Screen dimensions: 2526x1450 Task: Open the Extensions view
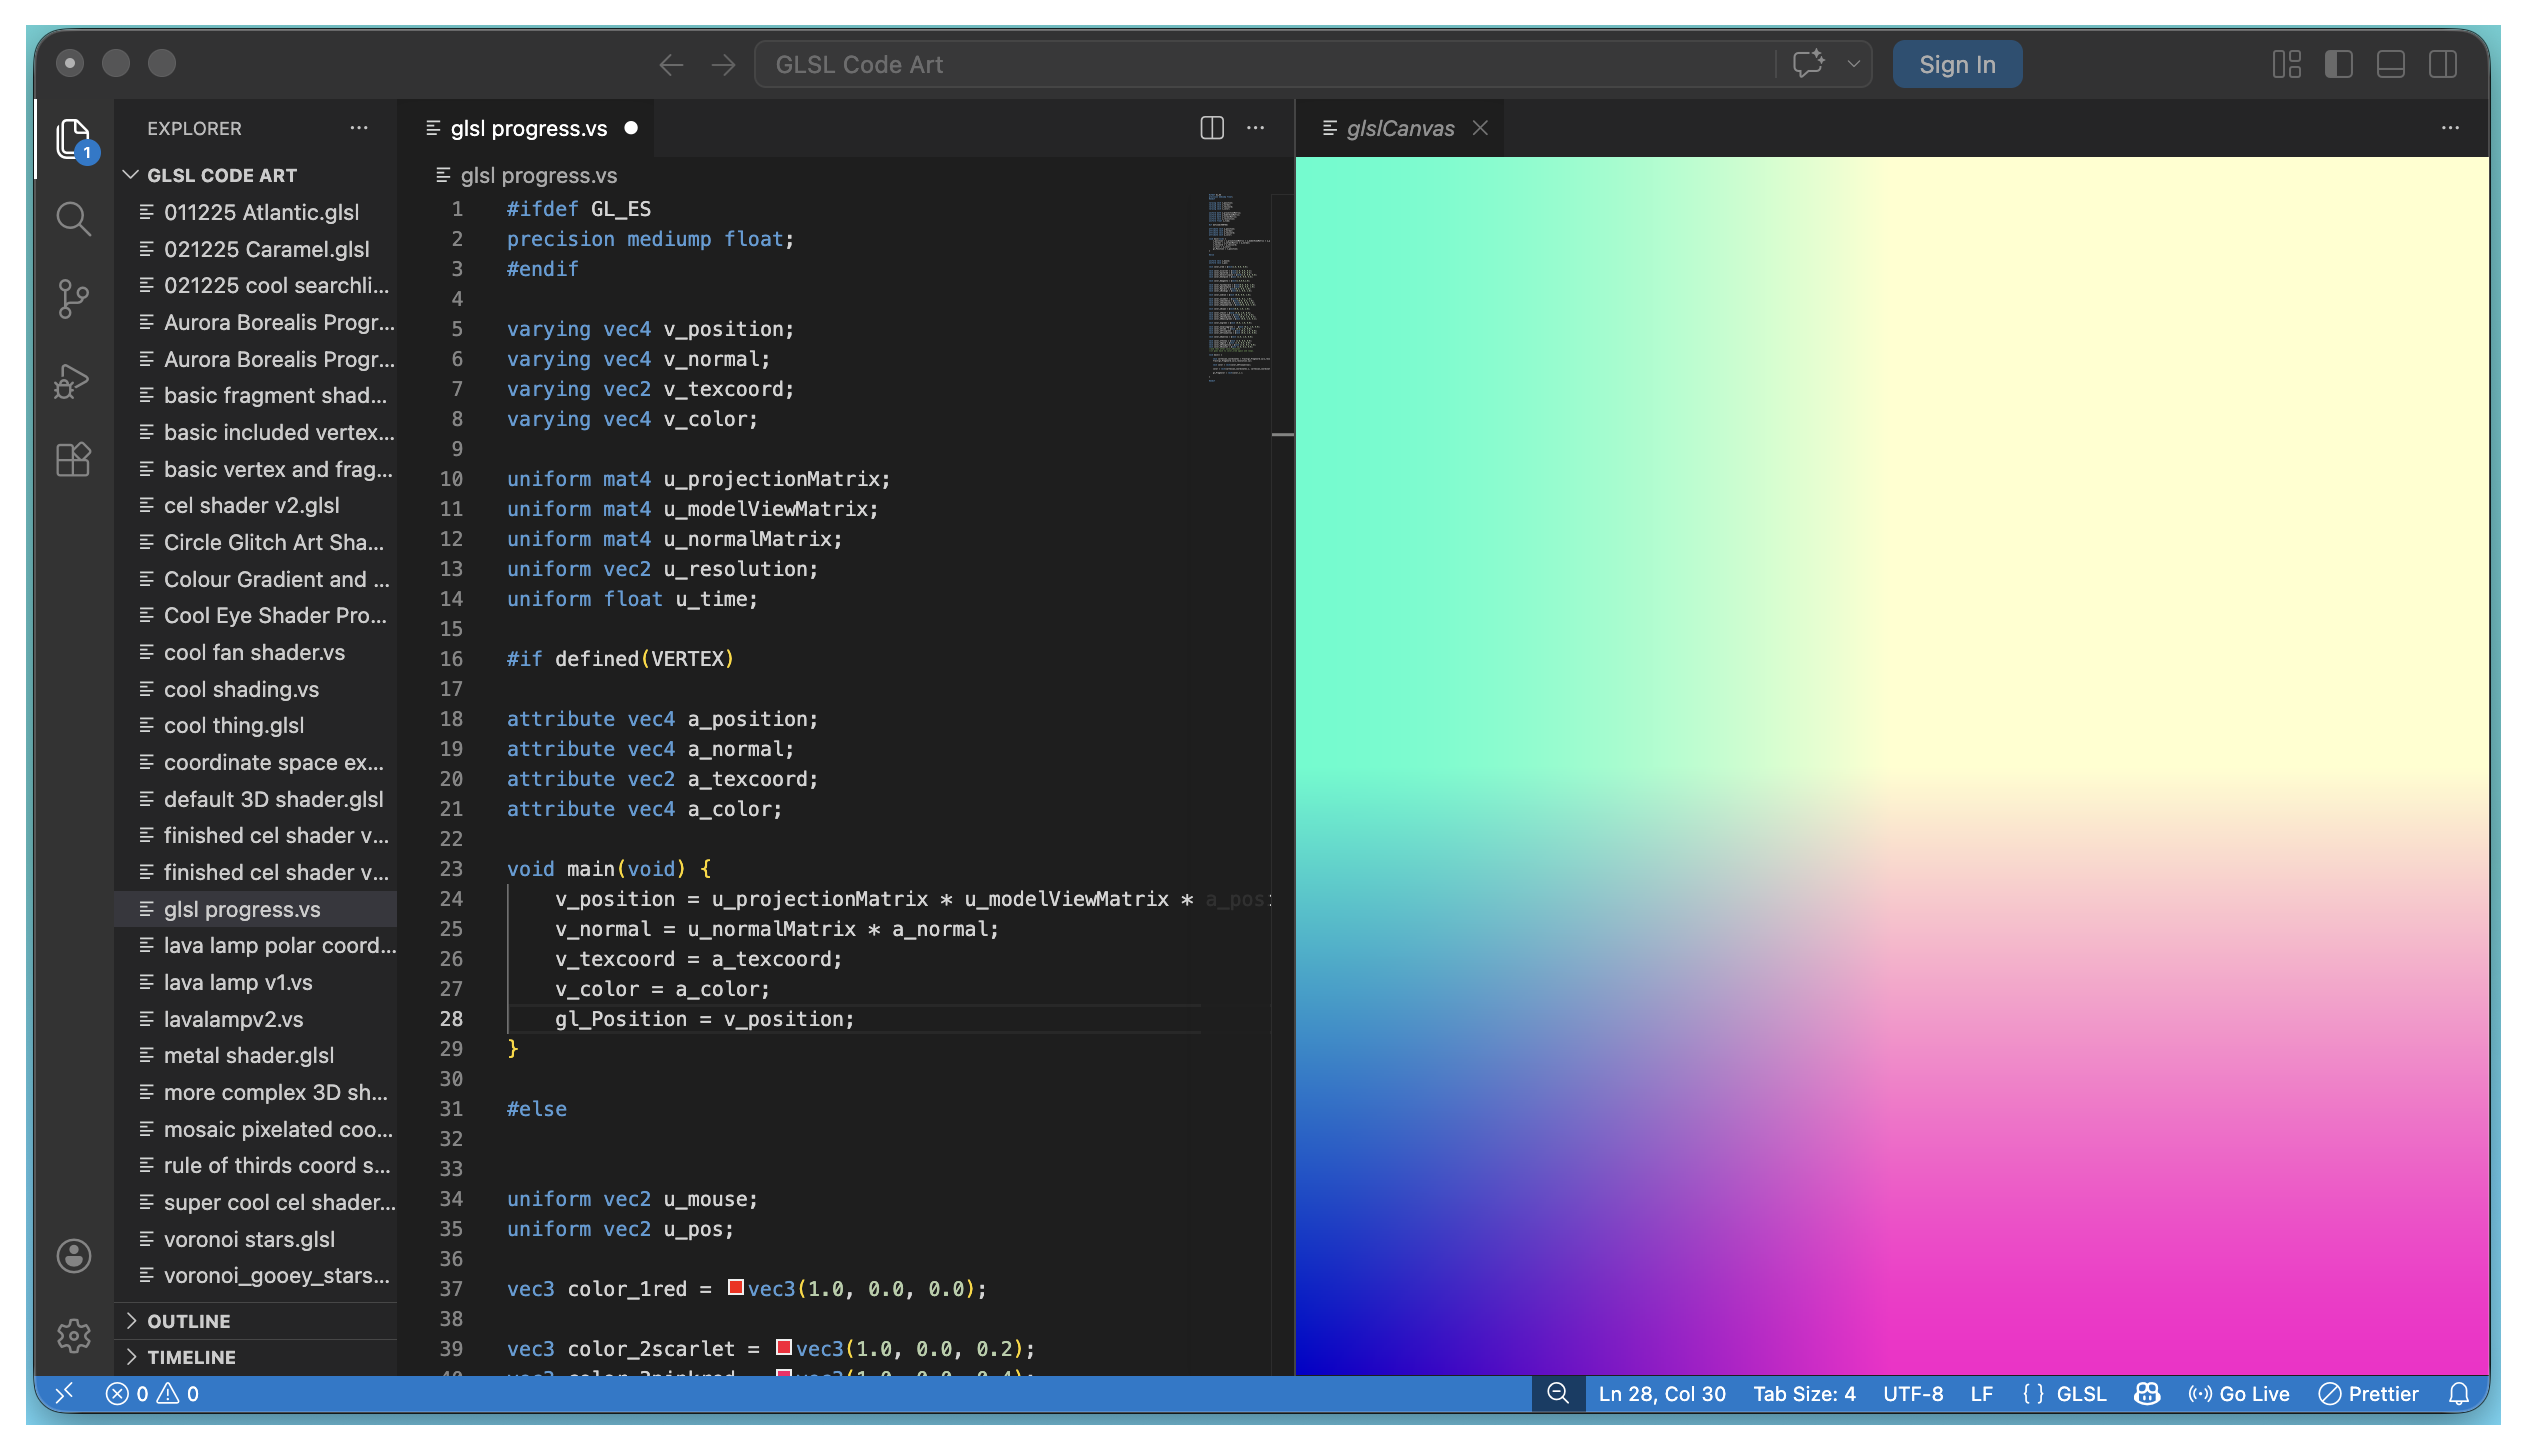73,459
